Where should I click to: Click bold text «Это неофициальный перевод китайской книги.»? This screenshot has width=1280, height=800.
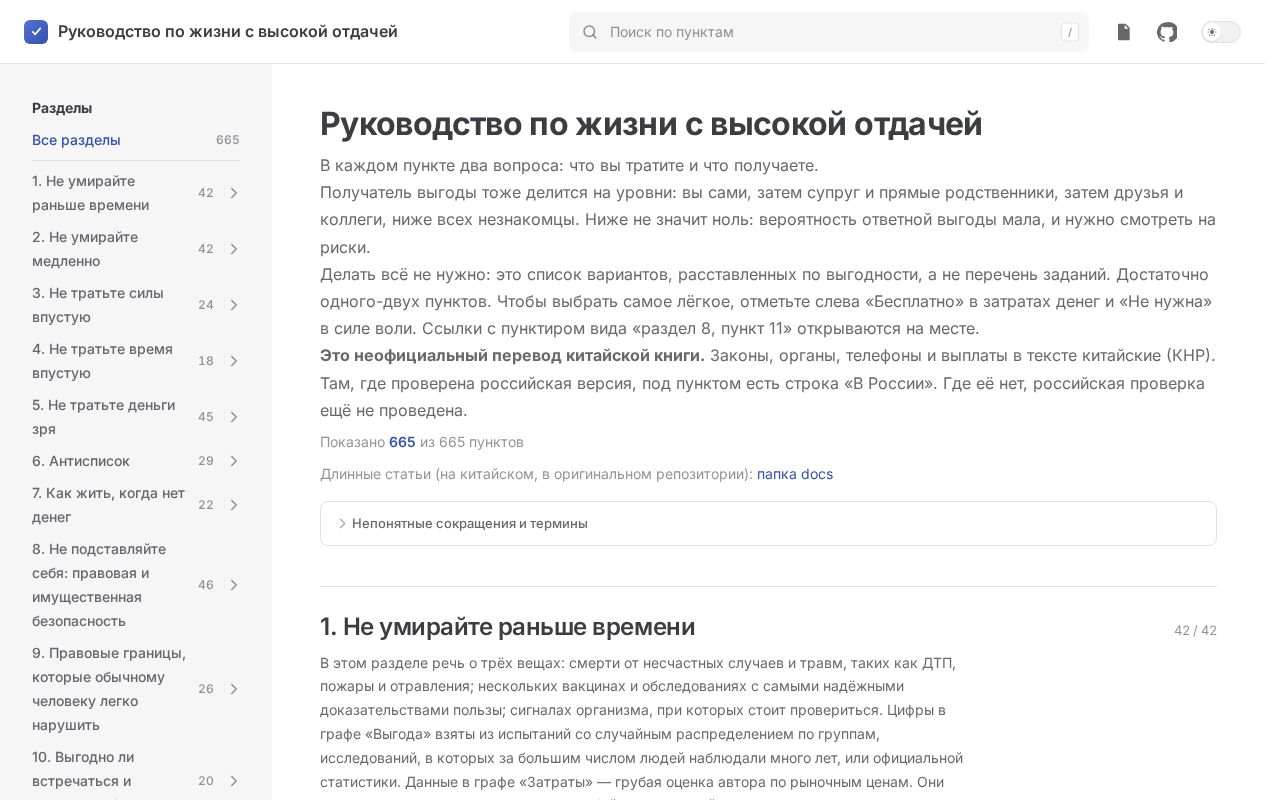(x=512, y=355)
